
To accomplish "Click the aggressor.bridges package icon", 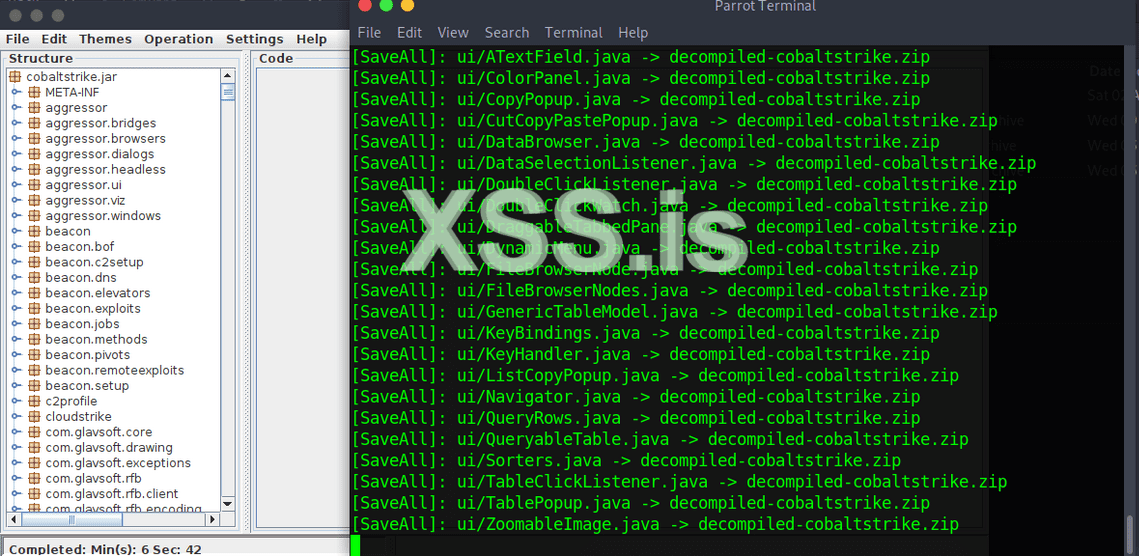I will (33, 123).
